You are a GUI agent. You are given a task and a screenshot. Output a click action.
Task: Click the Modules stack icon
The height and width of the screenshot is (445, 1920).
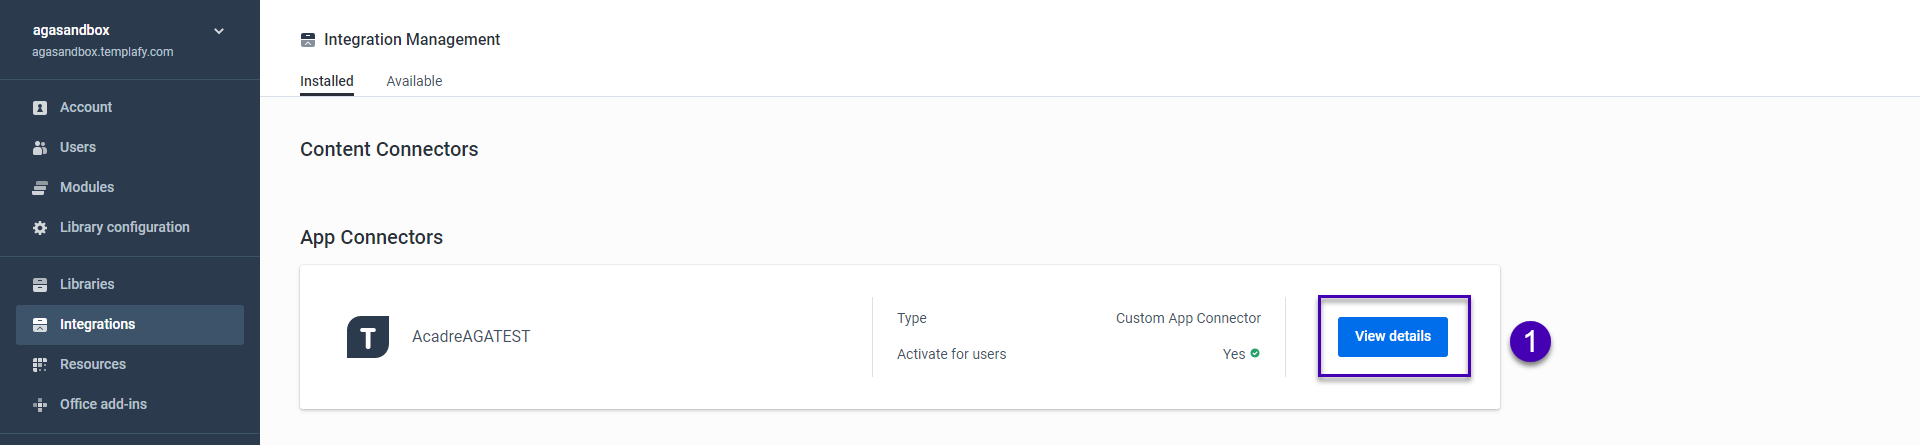click(x=40, y=188)
